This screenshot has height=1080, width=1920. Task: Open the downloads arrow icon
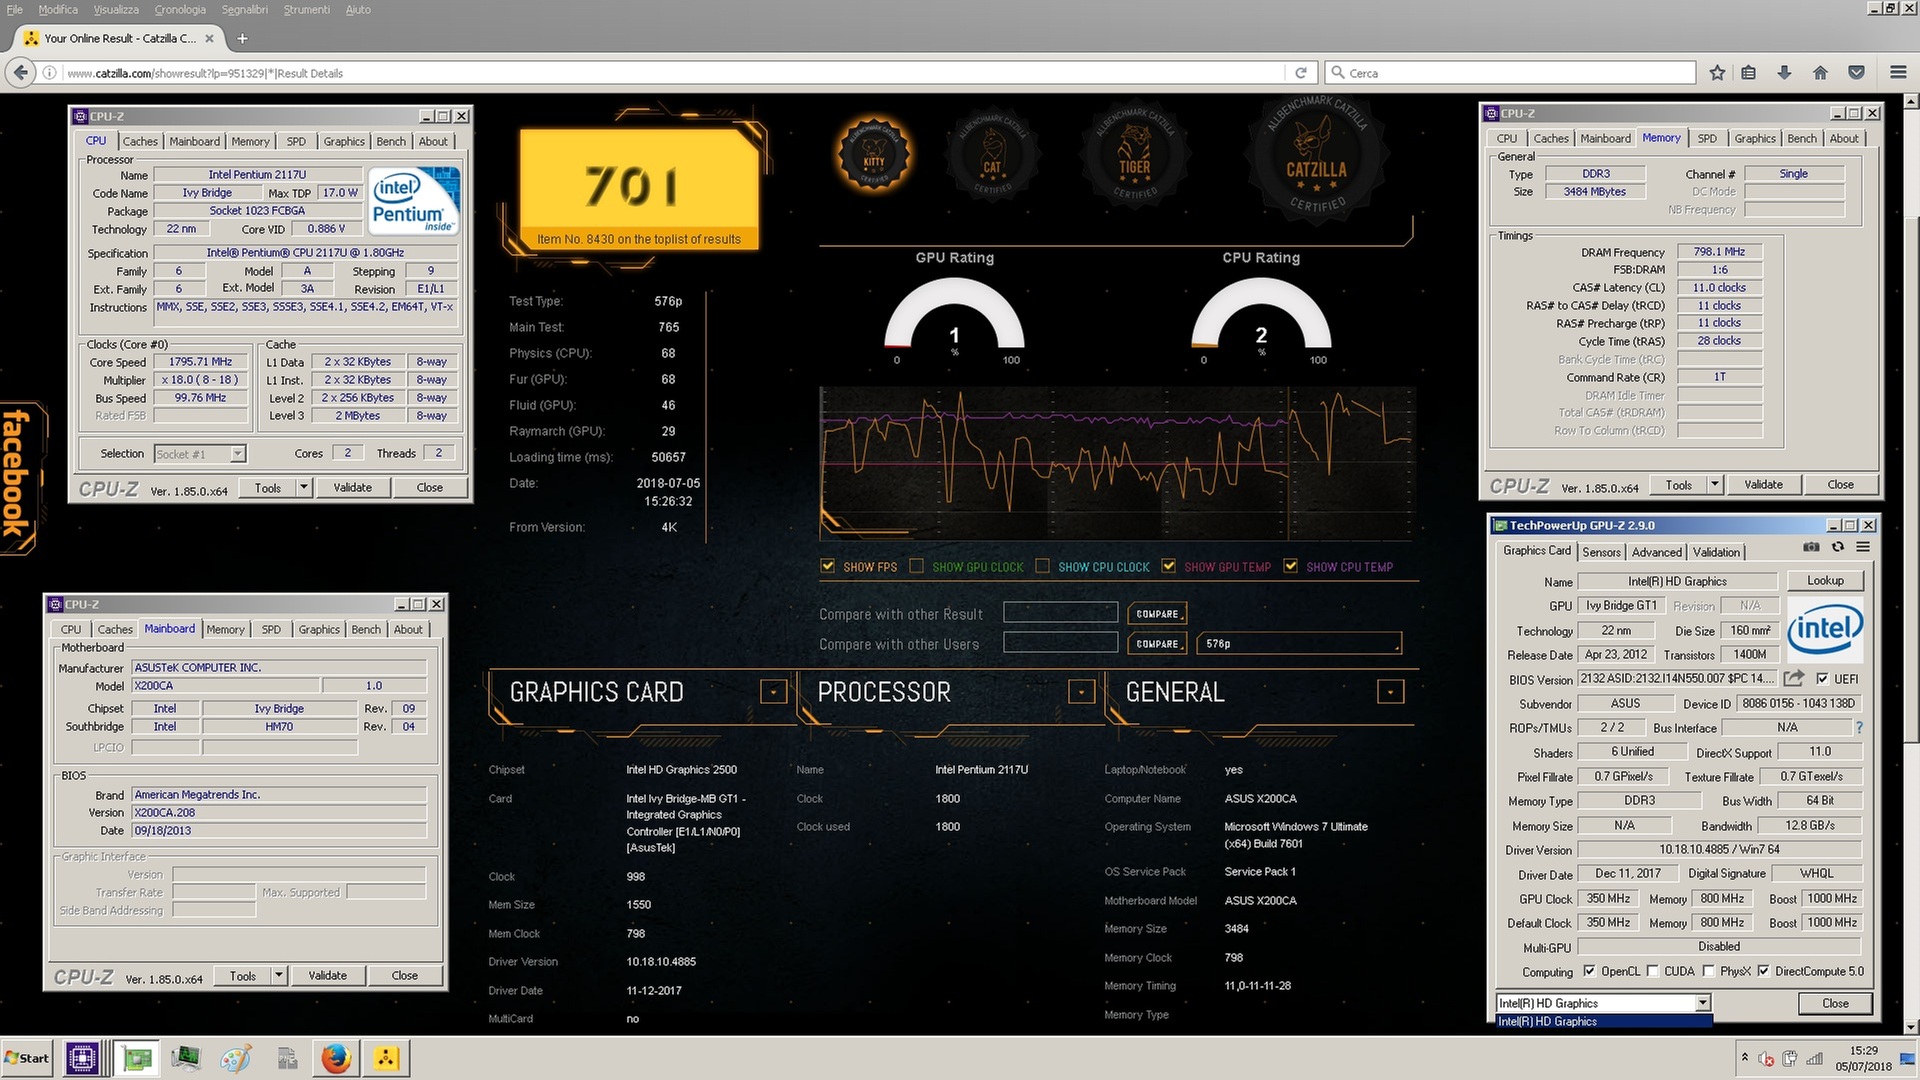pos(1784,72)
